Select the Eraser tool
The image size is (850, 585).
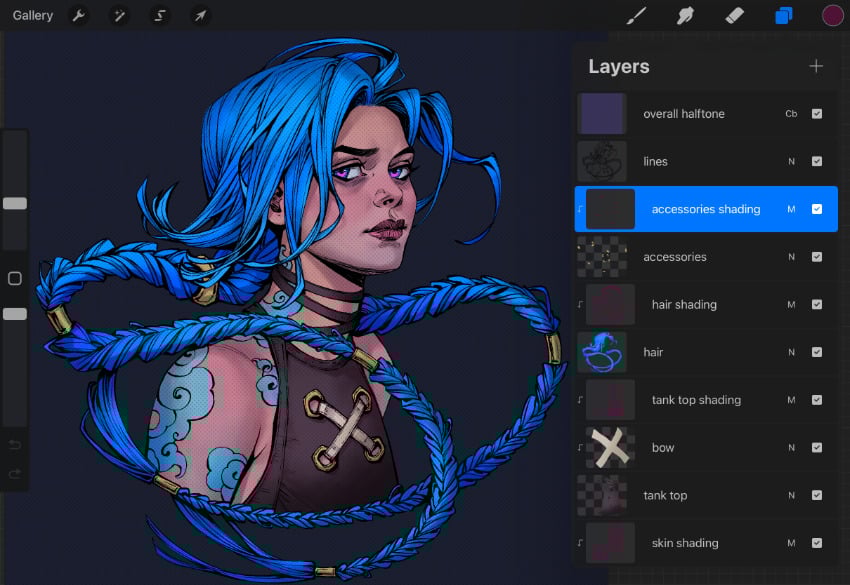735,15
